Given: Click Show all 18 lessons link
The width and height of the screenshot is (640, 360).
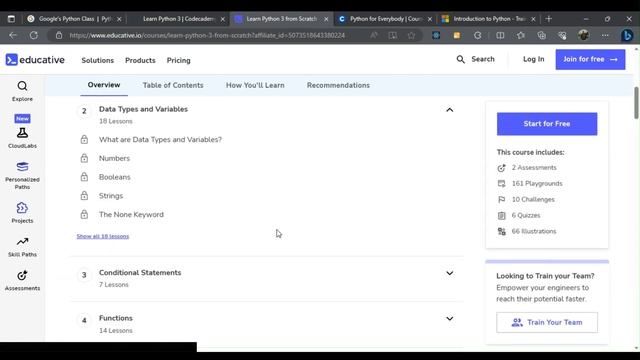Looking at the screenshot, I should (x=103, y=236).
